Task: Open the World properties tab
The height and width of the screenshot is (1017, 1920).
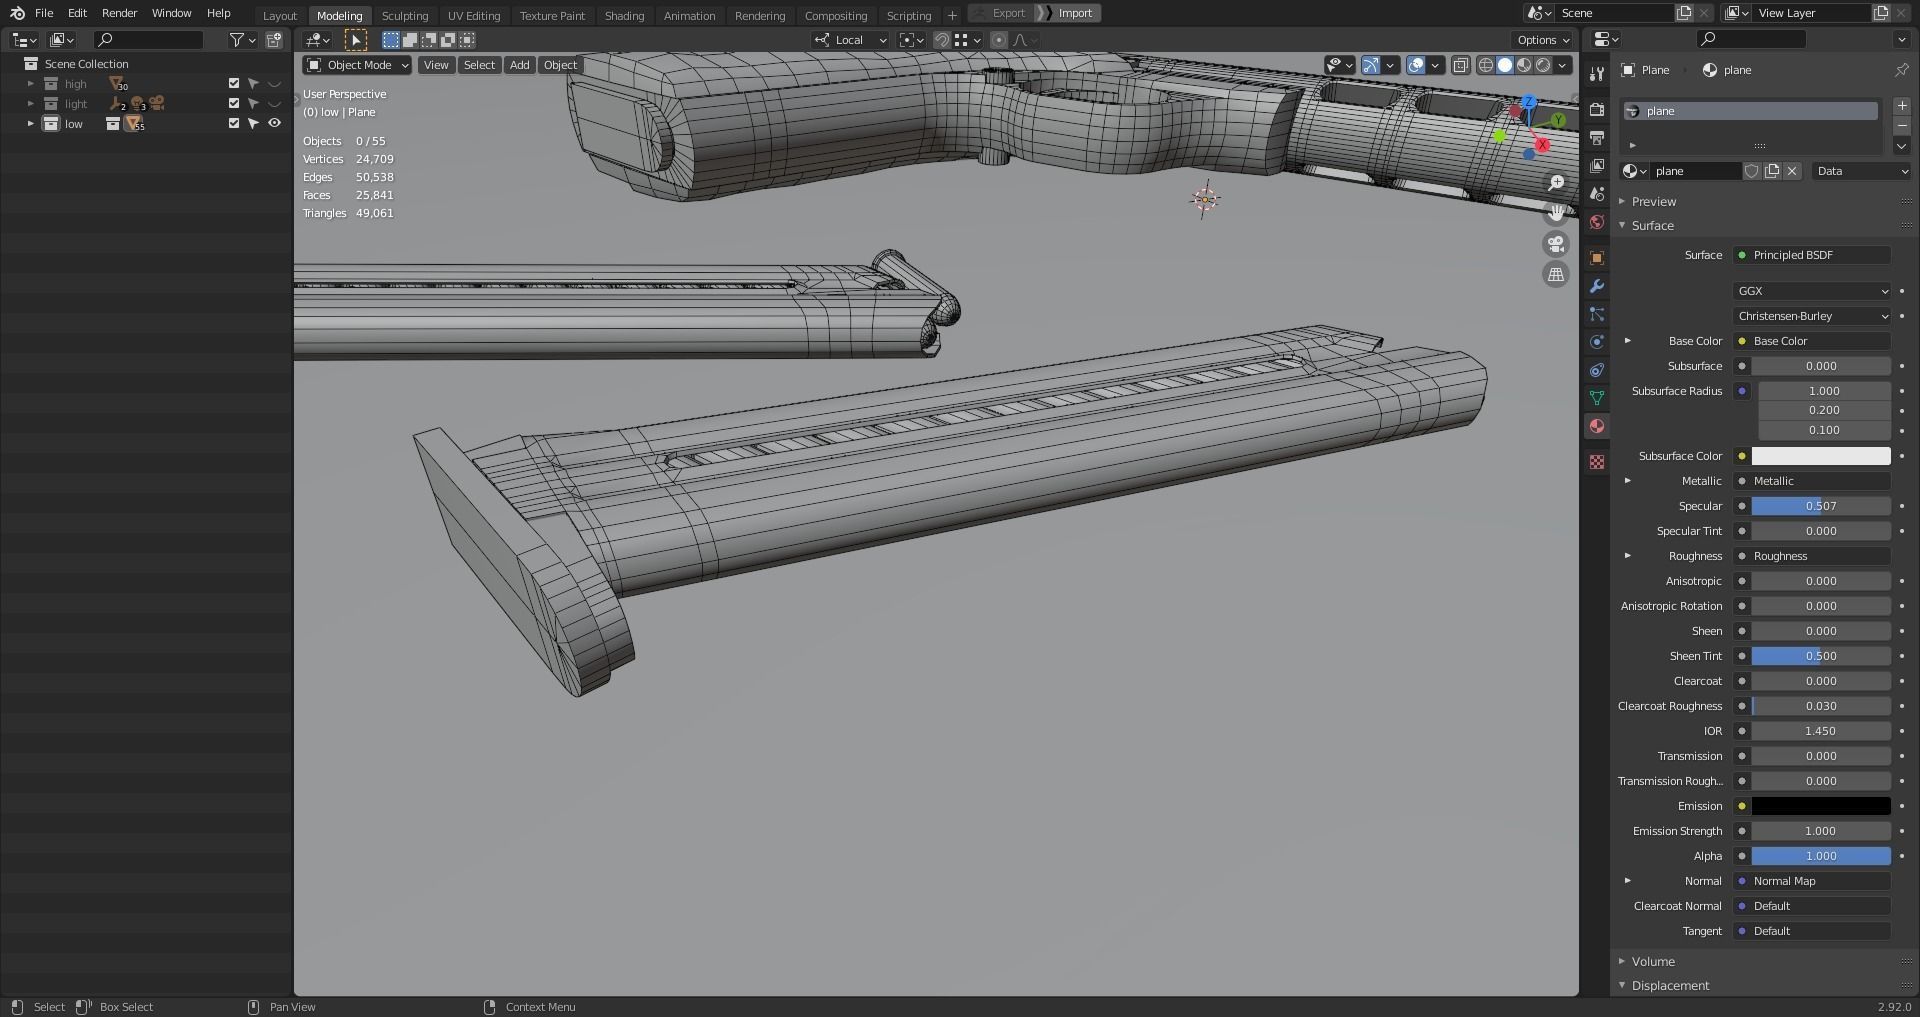Action: point(1597,222)
